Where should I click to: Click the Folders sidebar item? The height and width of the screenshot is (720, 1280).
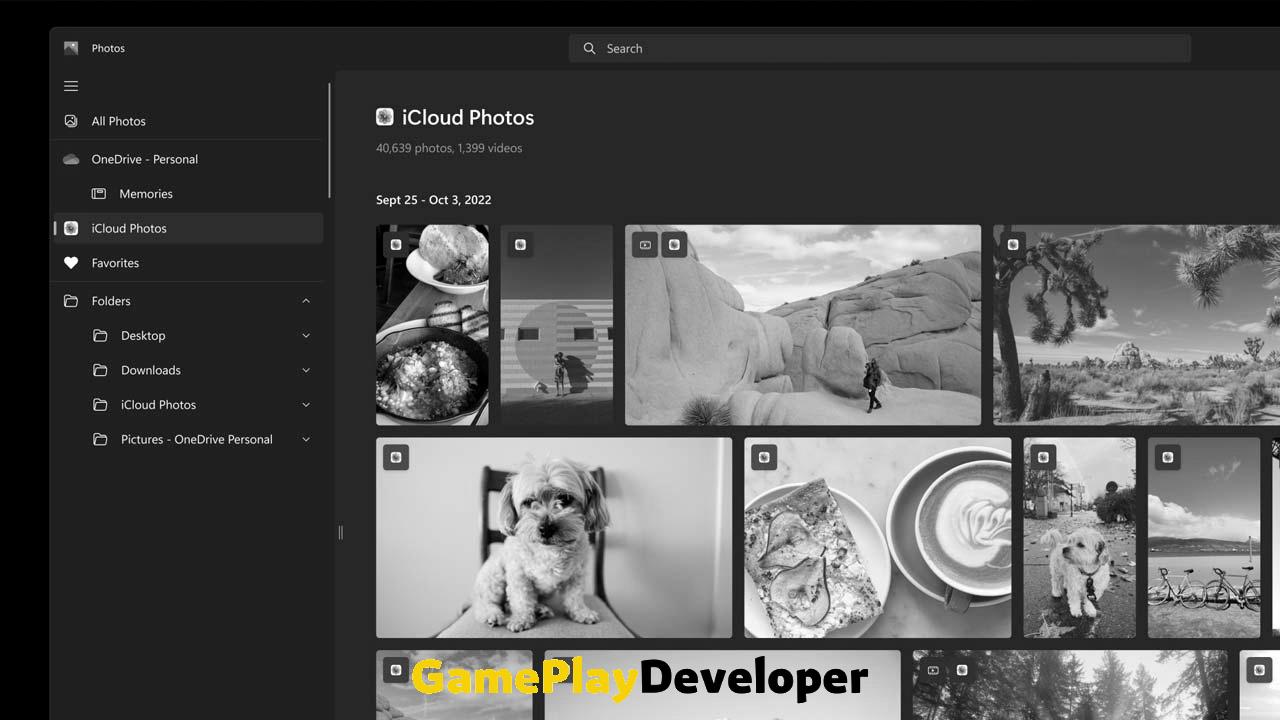click(189, 301)
